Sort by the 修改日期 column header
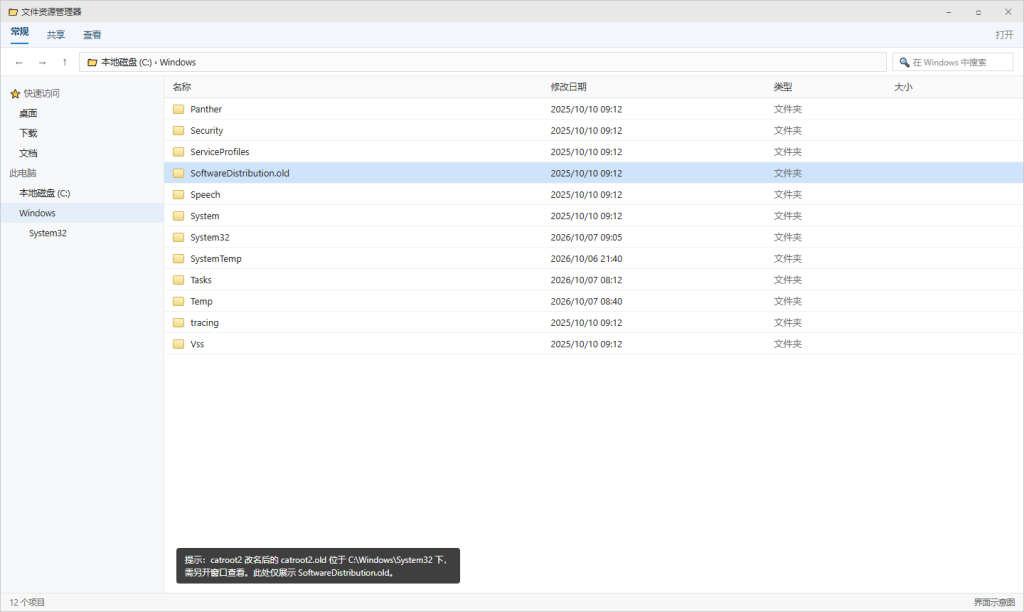 coord(568,87)
